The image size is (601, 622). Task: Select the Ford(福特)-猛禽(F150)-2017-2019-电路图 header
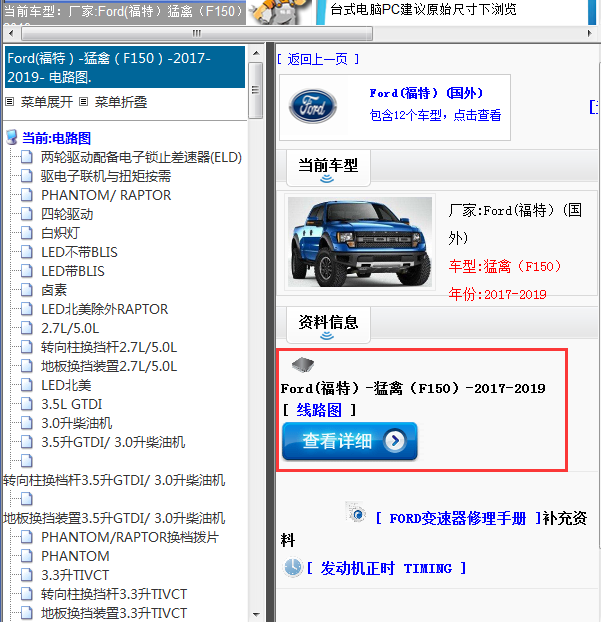coord(125,67)
